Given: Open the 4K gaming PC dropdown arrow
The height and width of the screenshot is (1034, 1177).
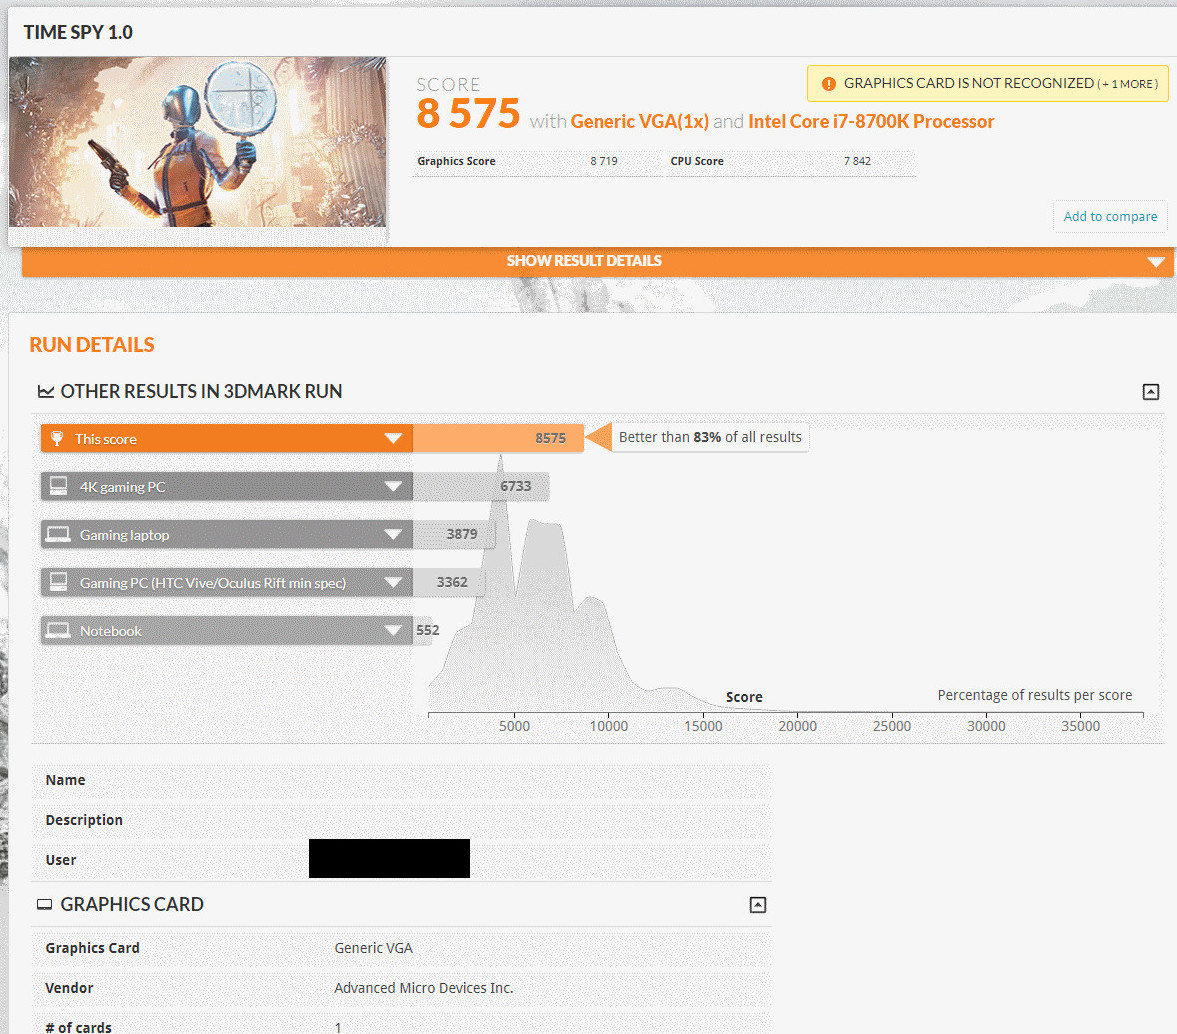Looking at the screenshot, I should point(393,486).
